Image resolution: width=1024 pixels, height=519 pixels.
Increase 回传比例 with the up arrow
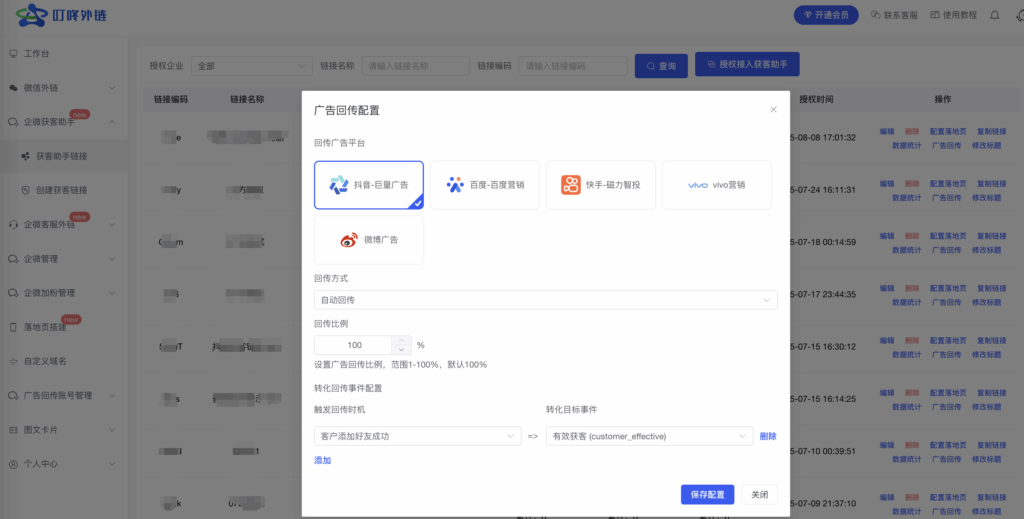(x=401, y=340)
